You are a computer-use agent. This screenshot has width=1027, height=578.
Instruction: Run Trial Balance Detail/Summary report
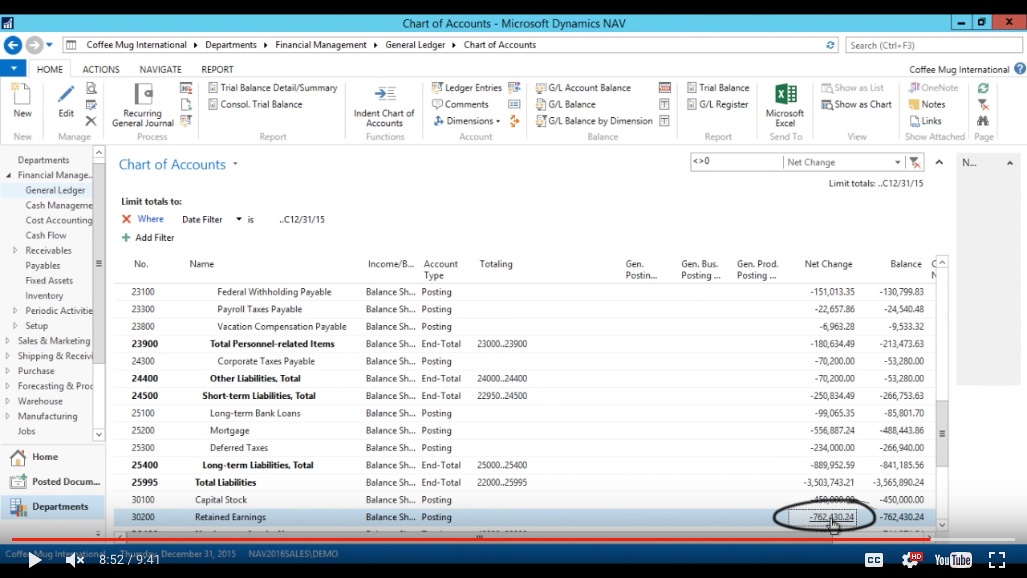[x=272, y=88]
